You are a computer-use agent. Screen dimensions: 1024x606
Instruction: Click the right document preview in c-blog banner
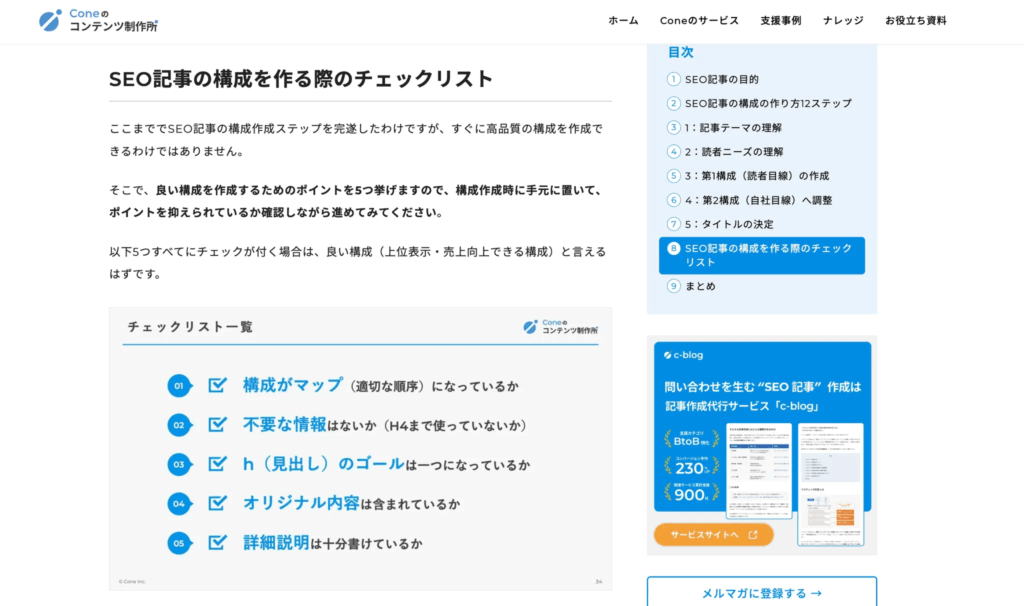coord(831,485)
